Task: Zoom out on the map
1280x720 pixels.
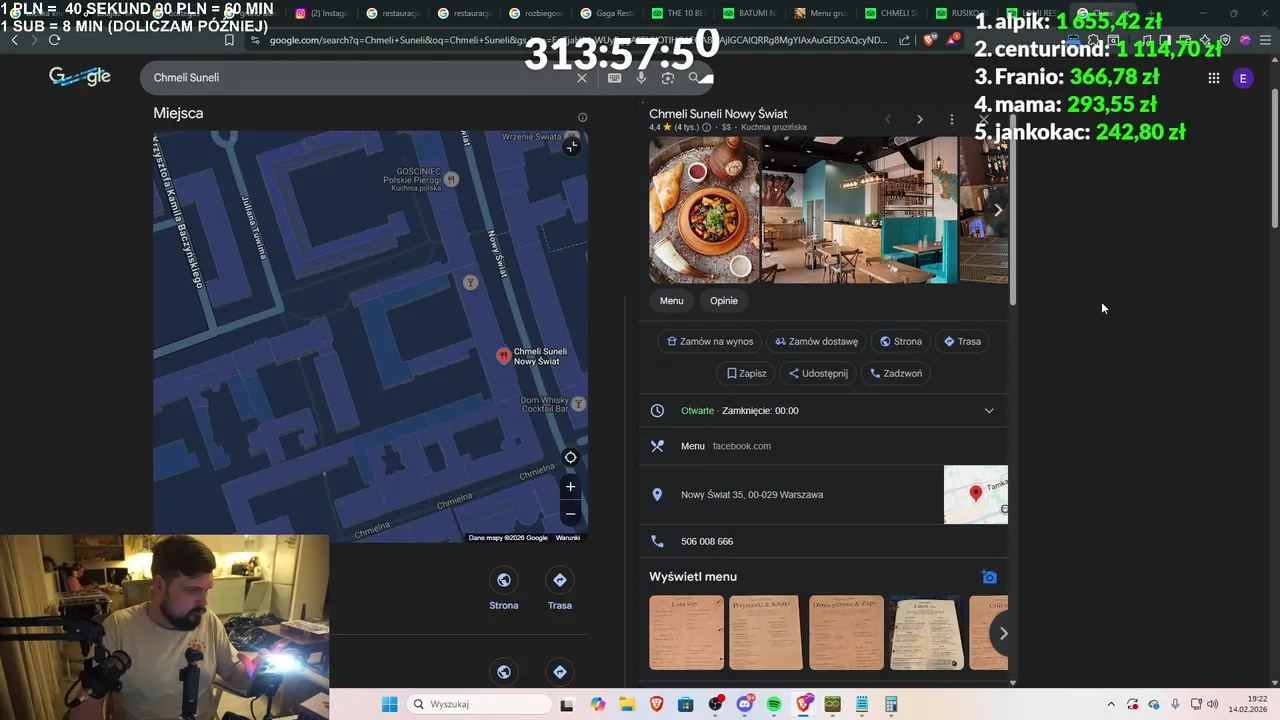Action: pos(570,513)
